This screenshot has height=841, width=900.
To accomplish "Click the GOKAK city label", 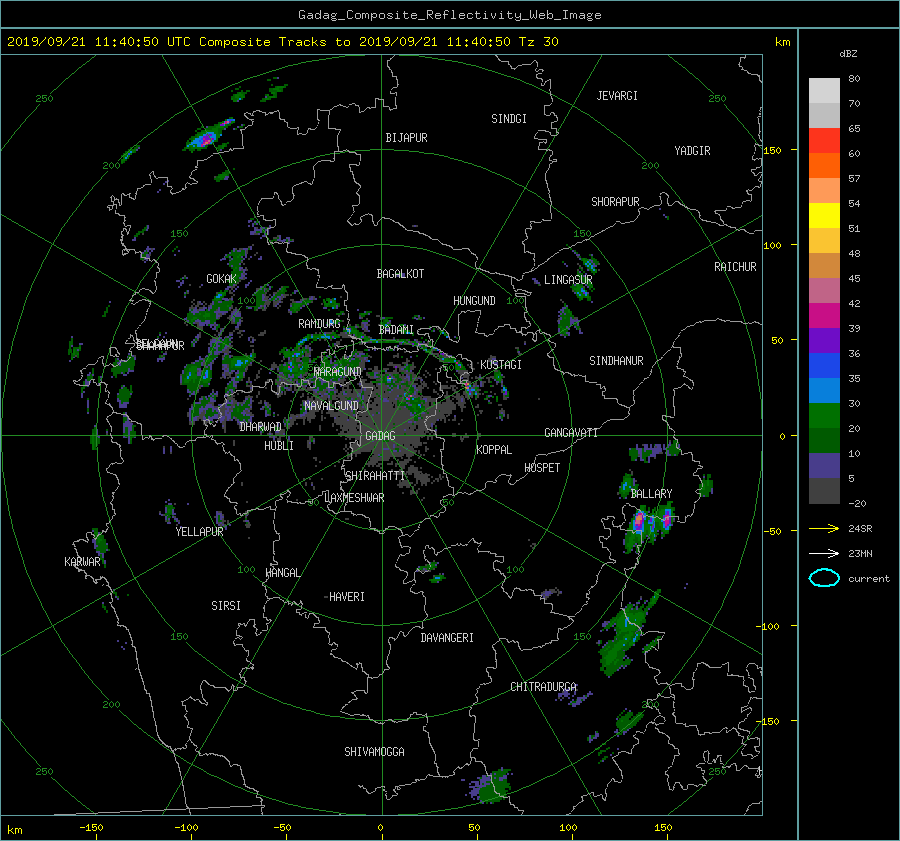I will [222, 279].
